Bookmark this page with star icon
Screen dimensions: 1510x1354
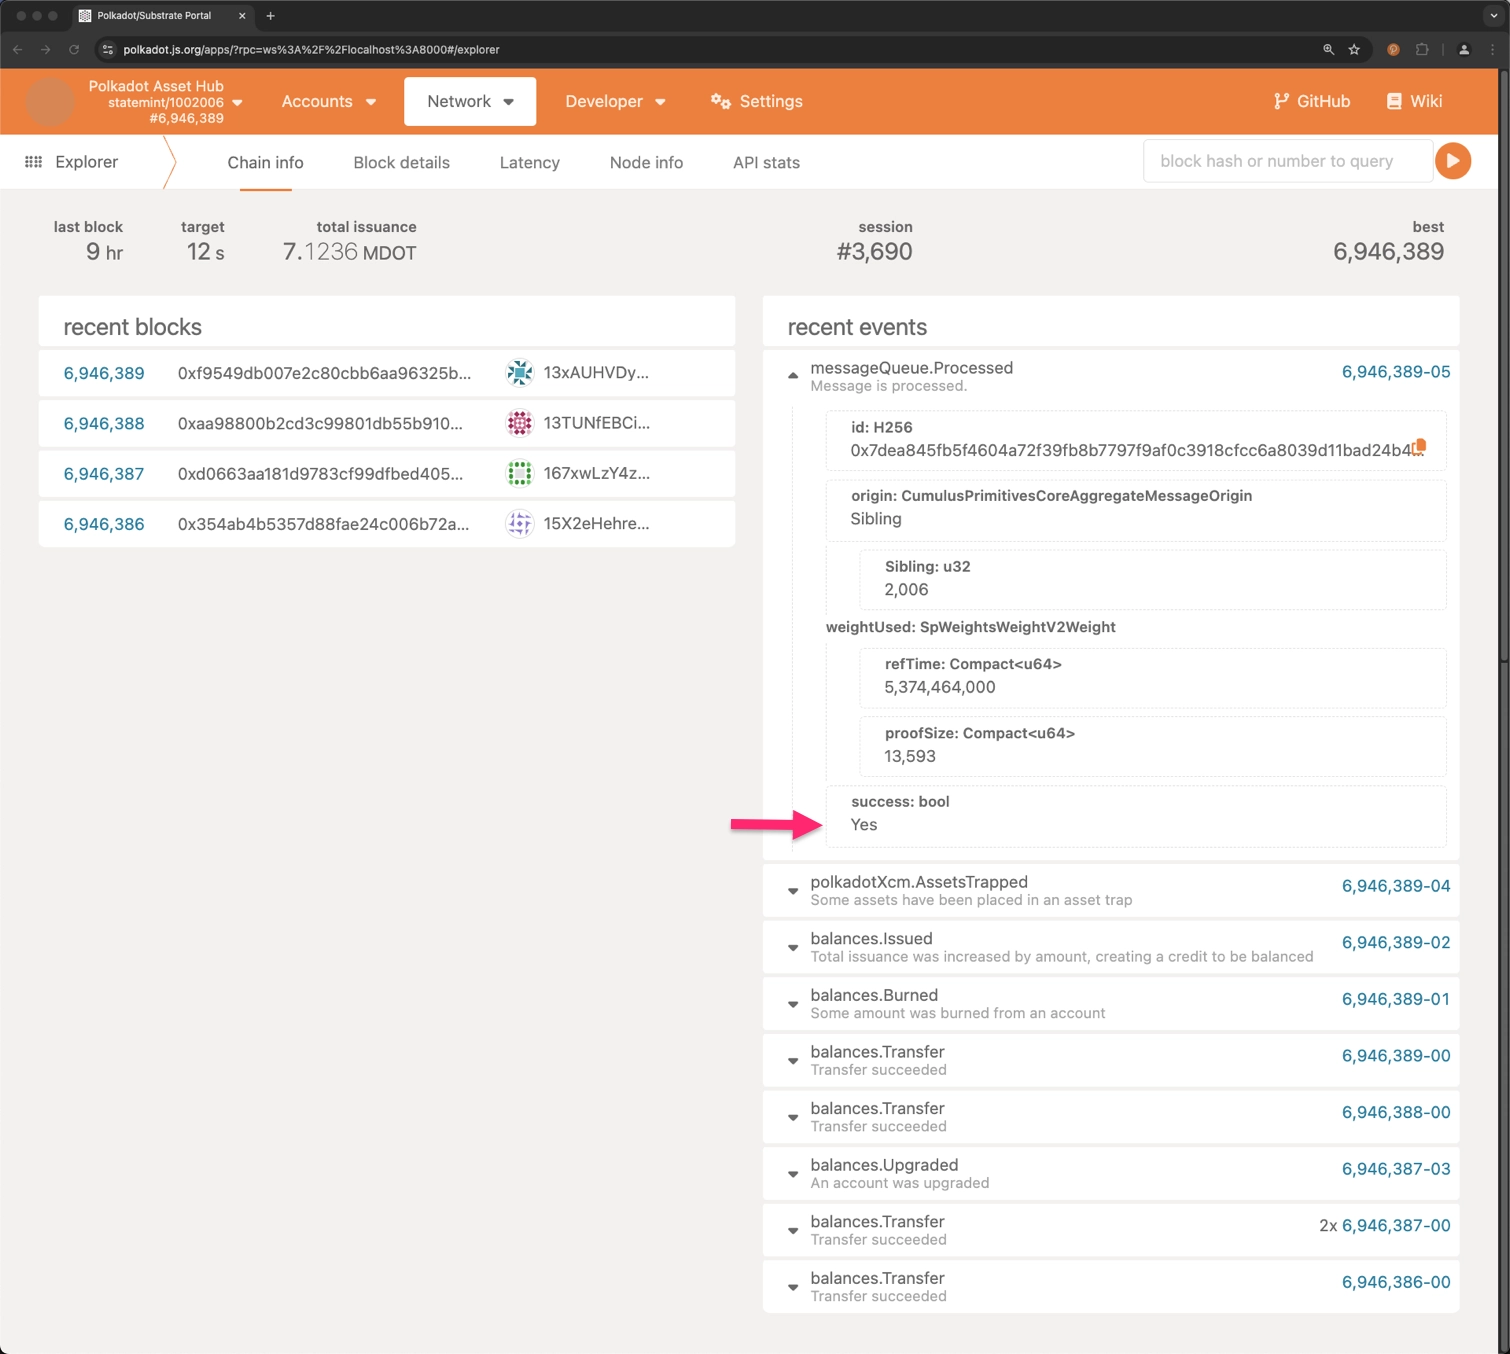pos(1354,49)
